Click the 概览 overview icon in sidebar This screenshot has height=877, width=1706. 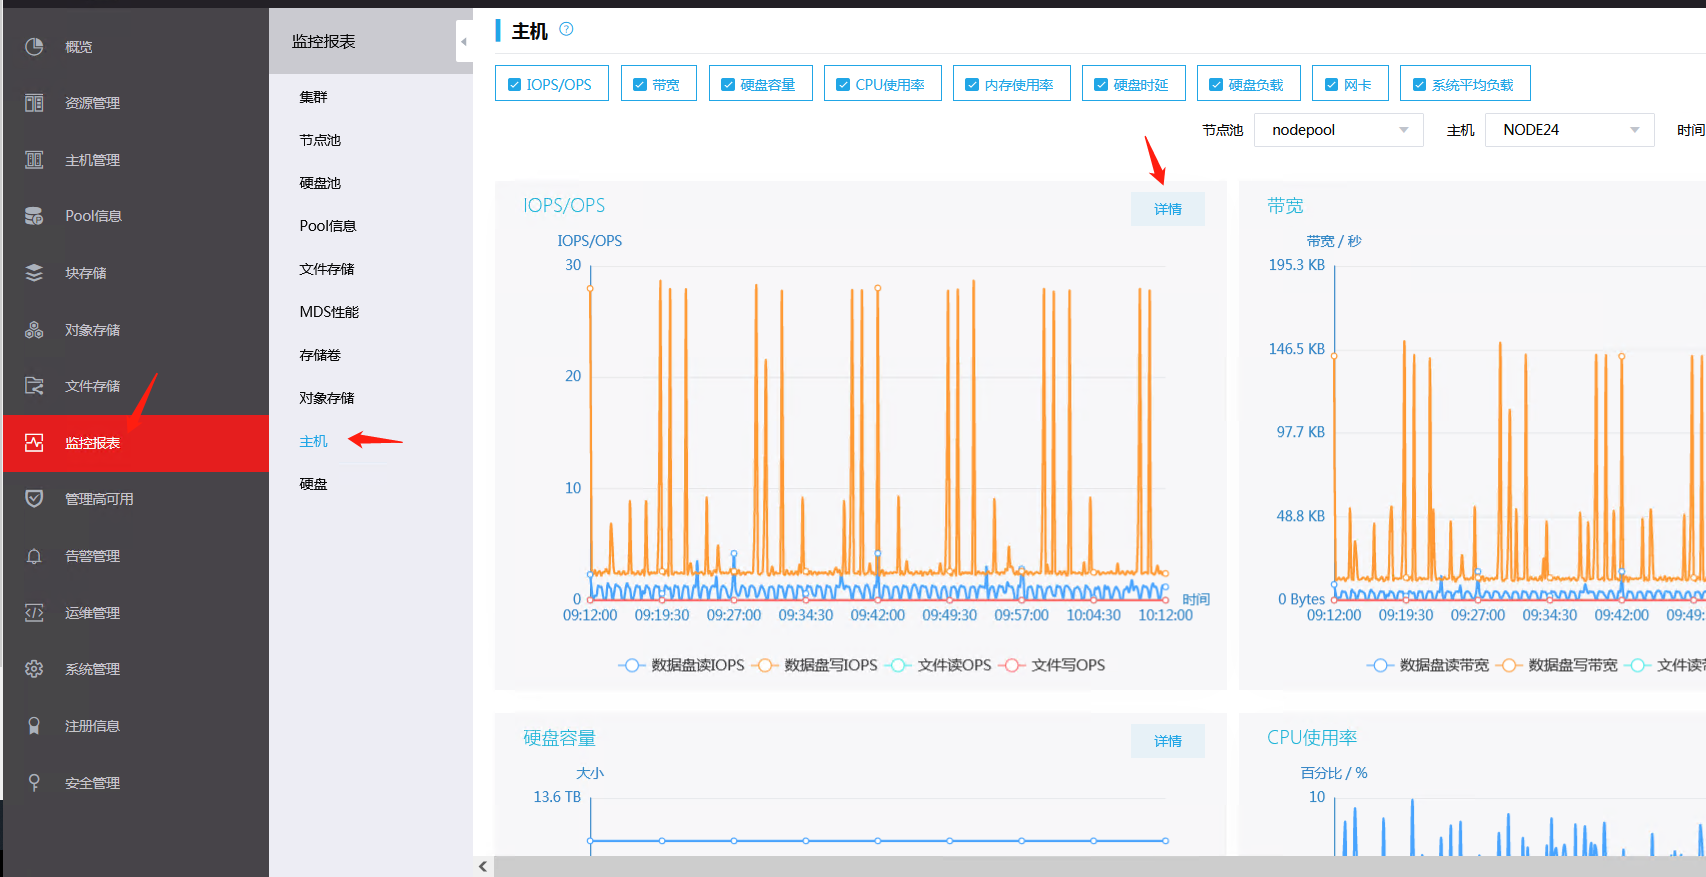(x=34, y=47)
